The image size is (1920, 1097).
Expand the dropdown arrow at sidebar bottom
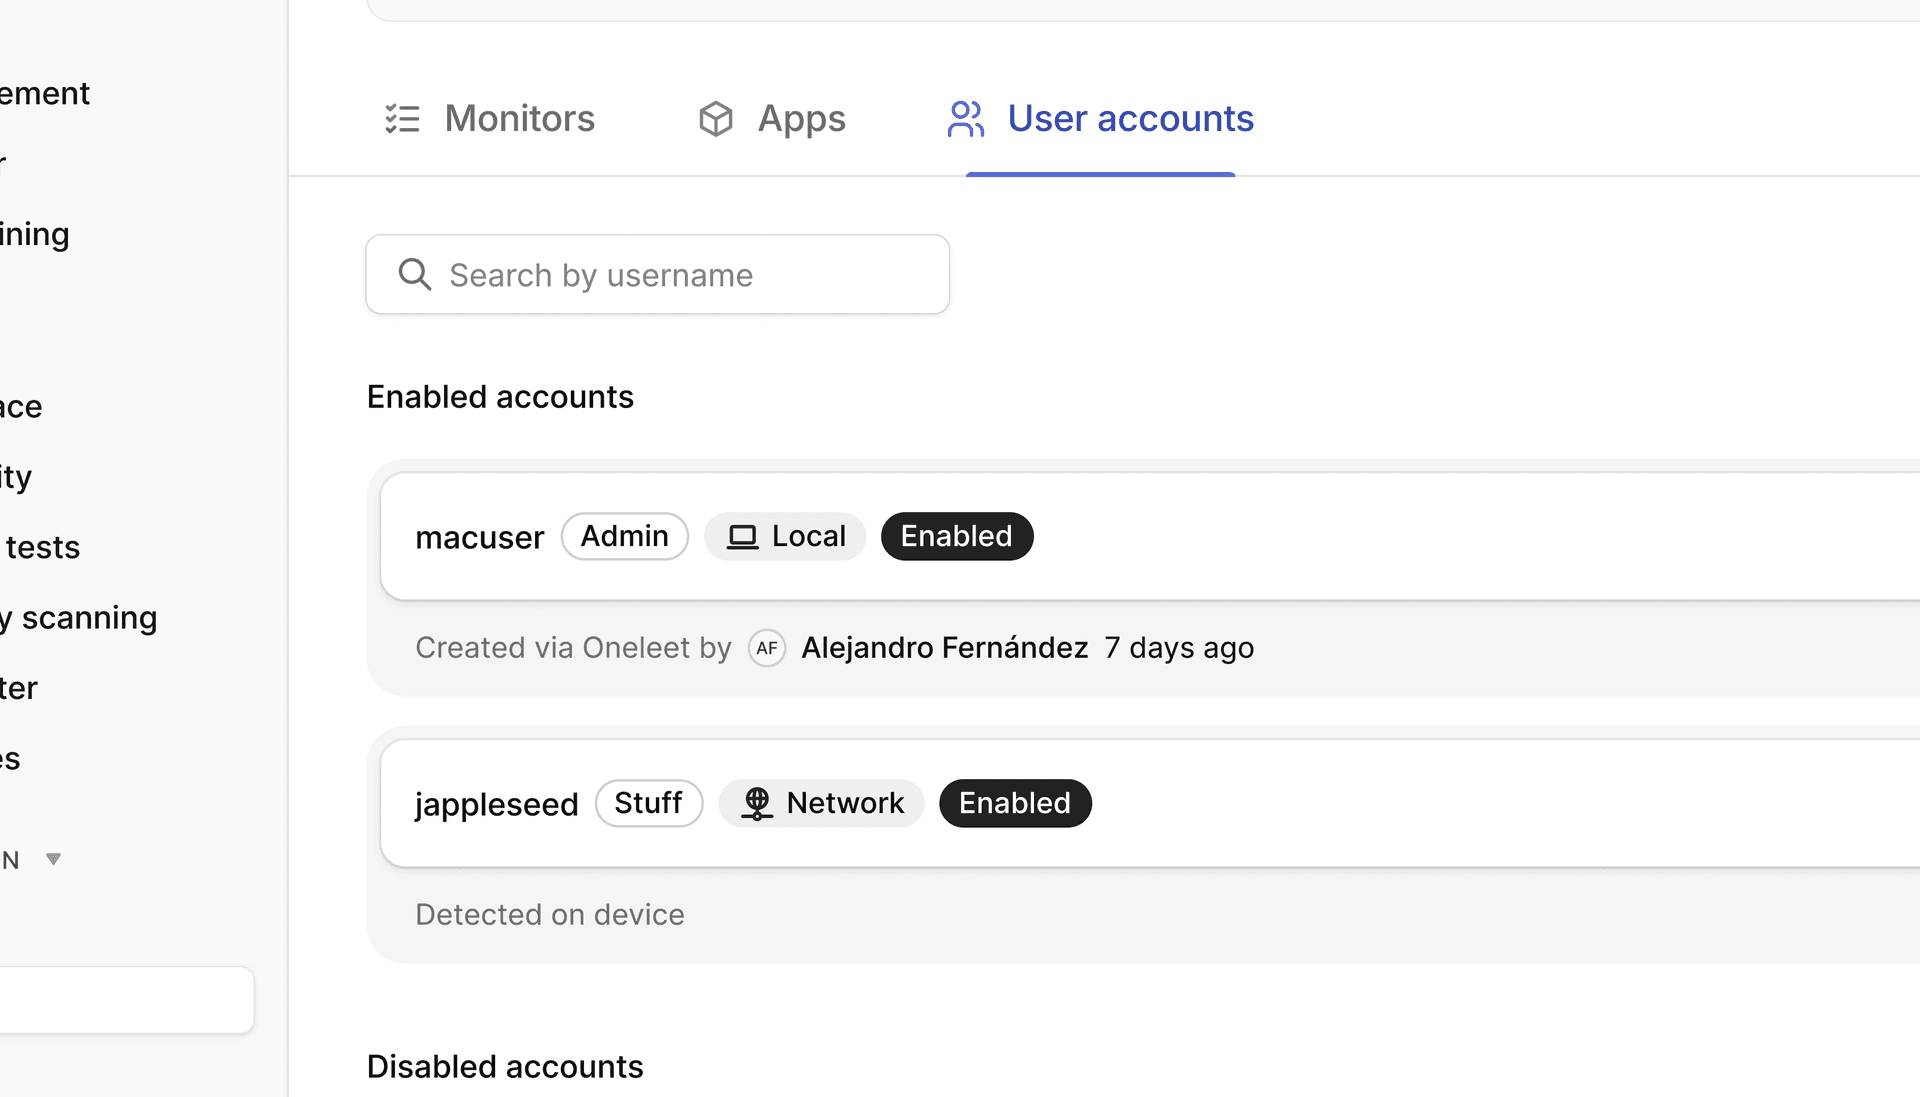(52, 858)
